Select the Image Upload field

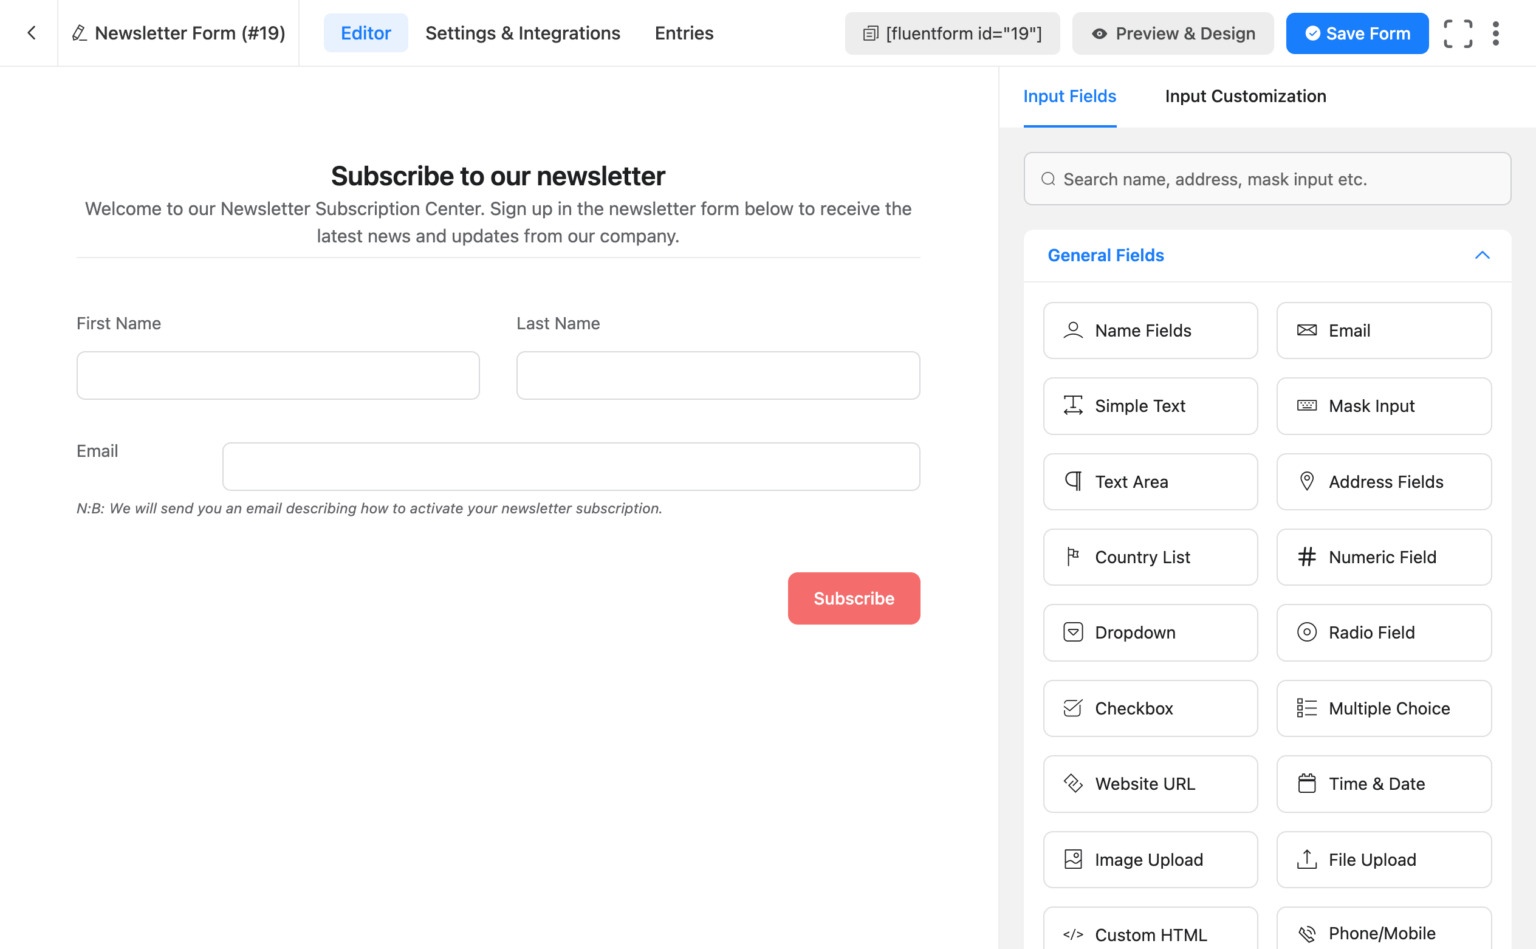click(x=1149, y=859)
